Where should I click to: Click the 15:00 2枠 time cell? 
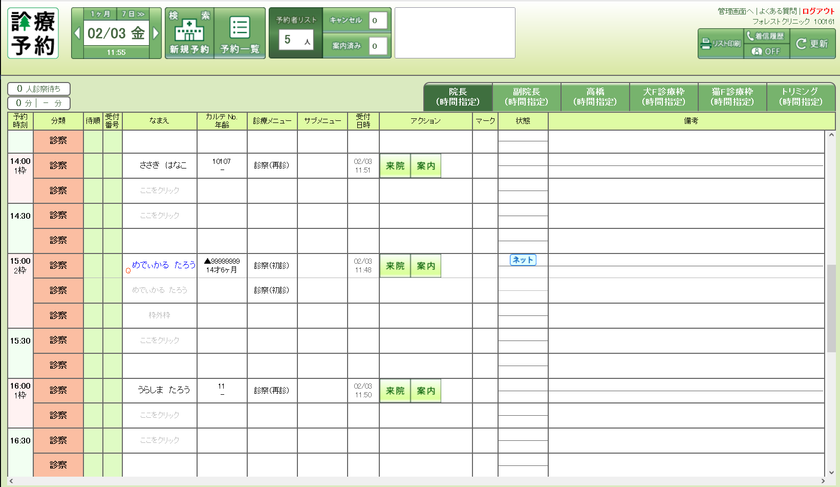(20, 290)
